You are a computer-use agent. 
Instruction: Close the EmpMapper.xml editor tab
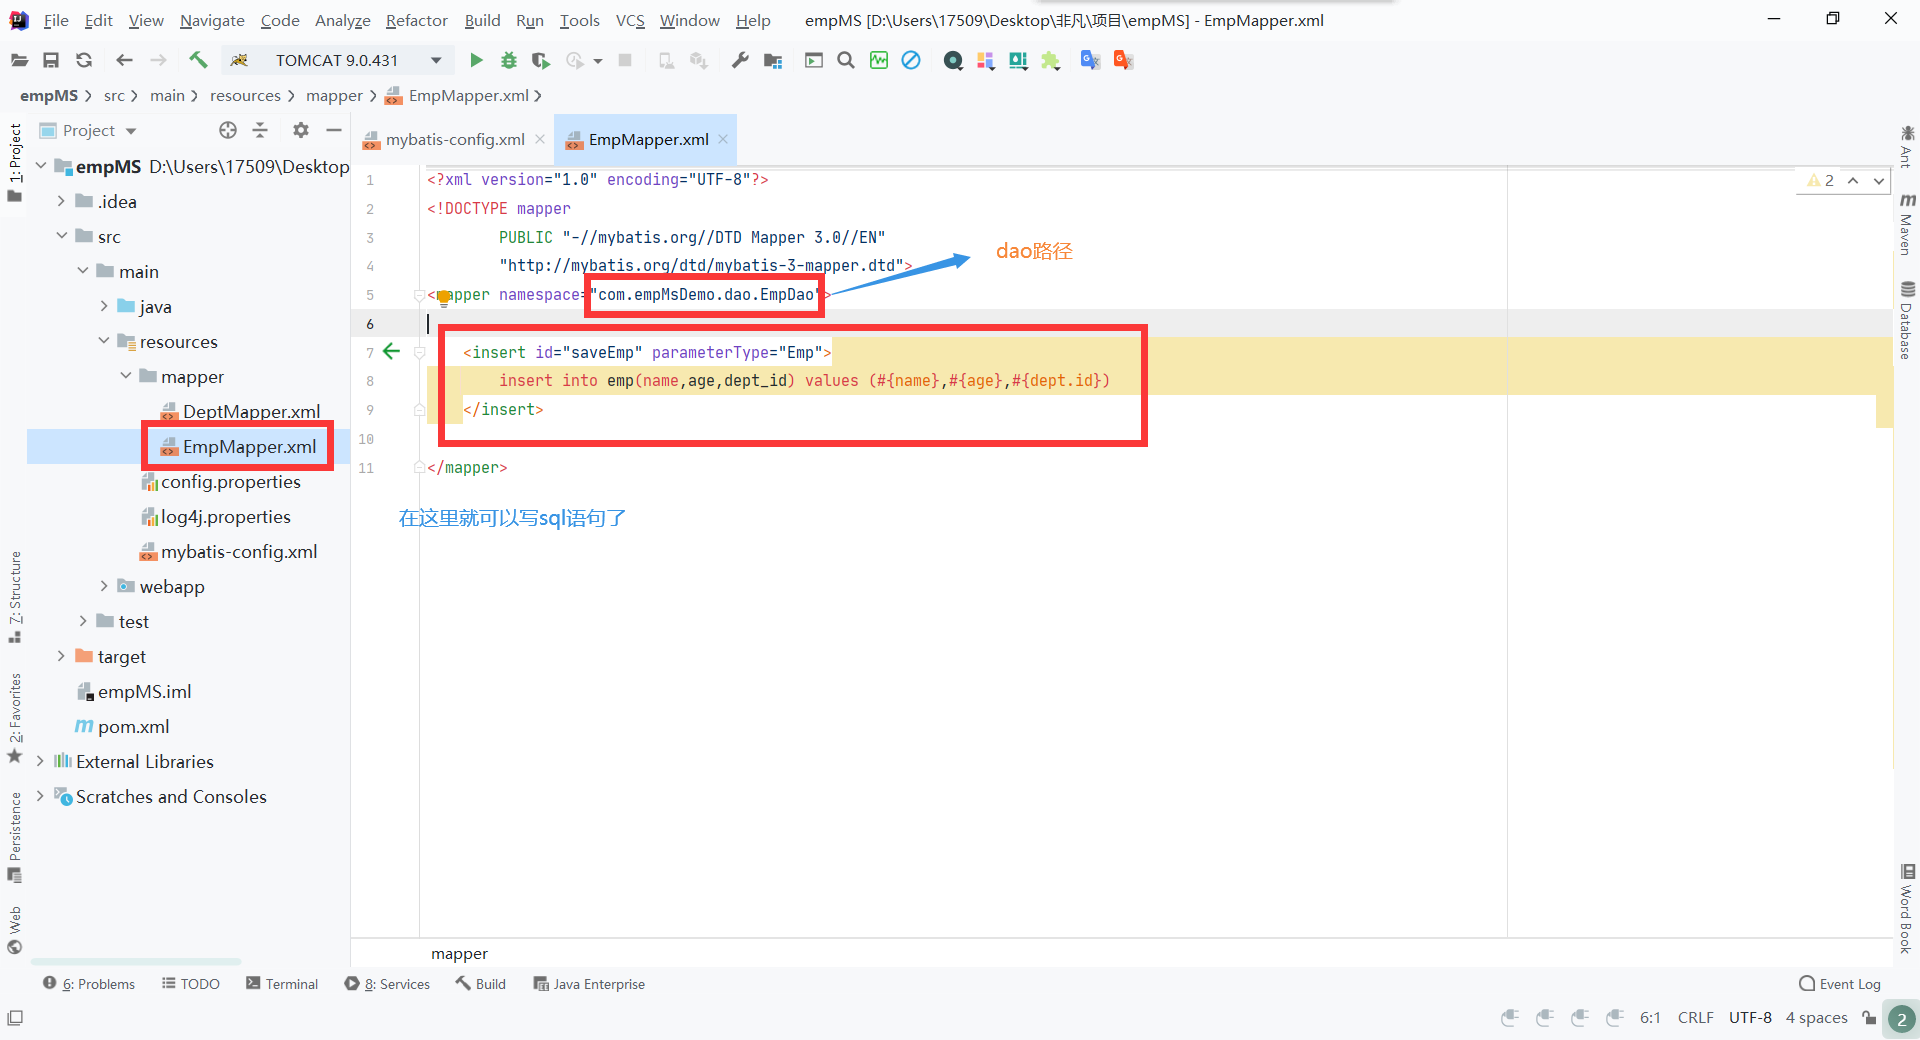tap(723, 139)
